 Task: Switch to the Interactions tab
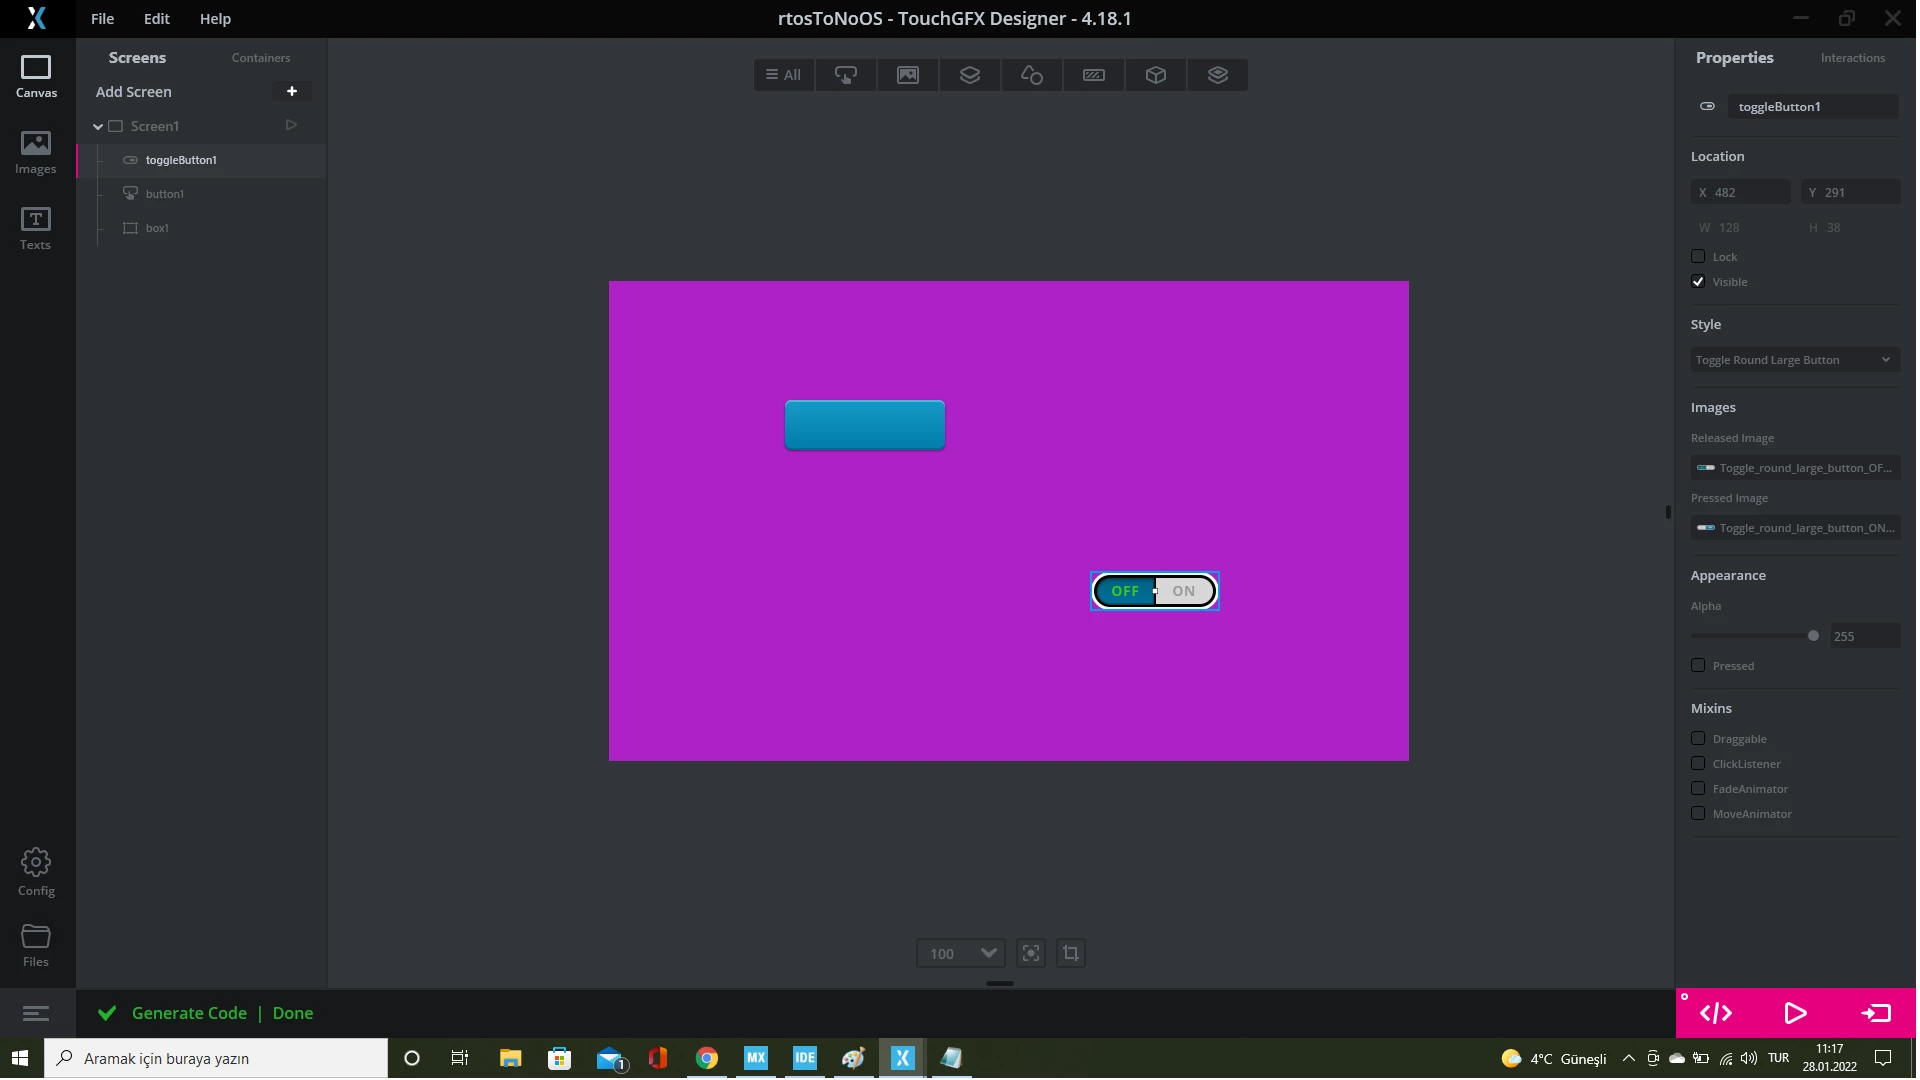[1852, 58]
